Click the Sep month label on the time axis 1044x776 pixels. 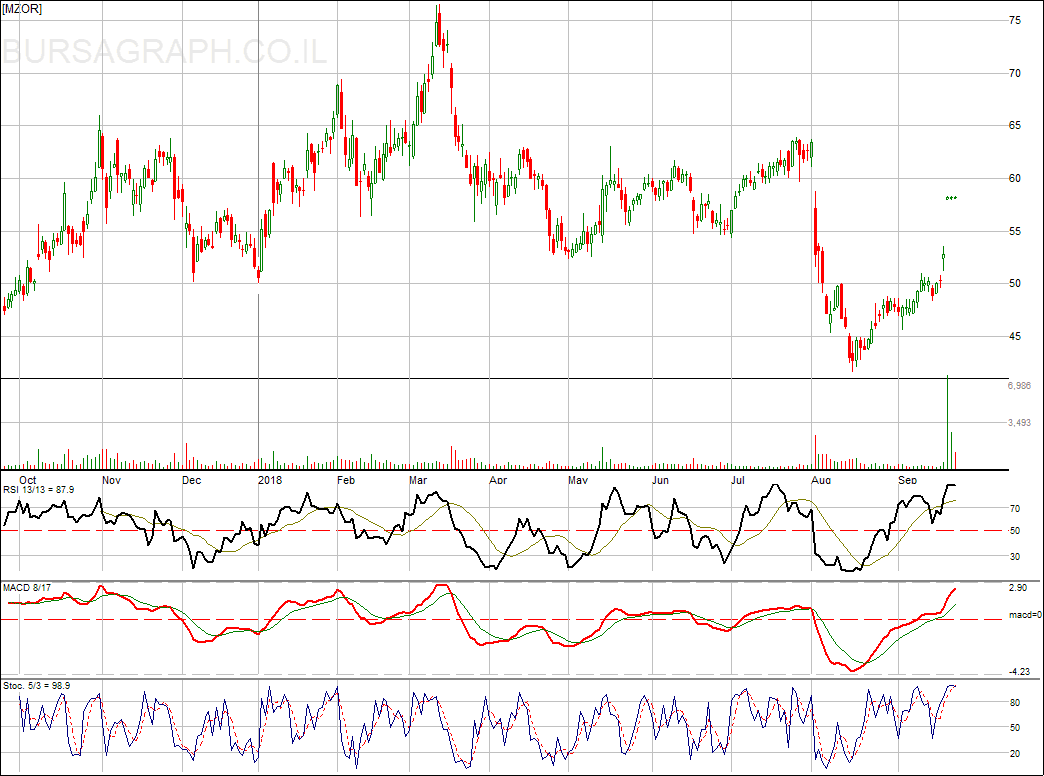(908, 480)
